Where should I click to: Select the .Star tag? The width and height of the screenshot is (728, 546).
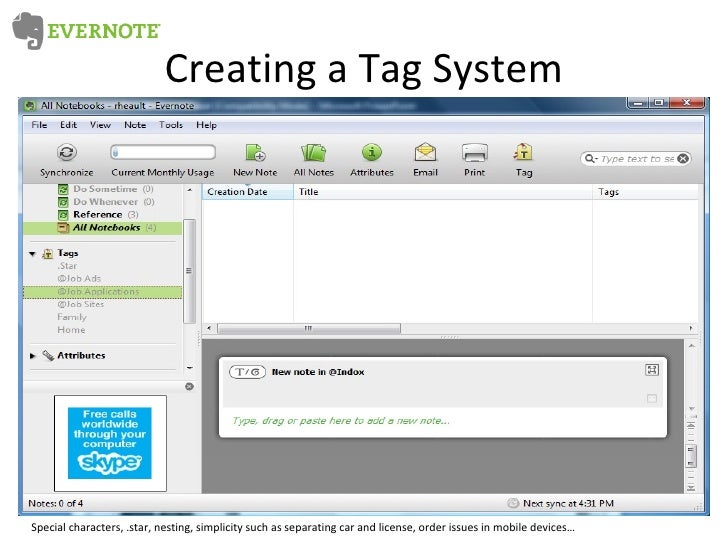tap(67, 266)
